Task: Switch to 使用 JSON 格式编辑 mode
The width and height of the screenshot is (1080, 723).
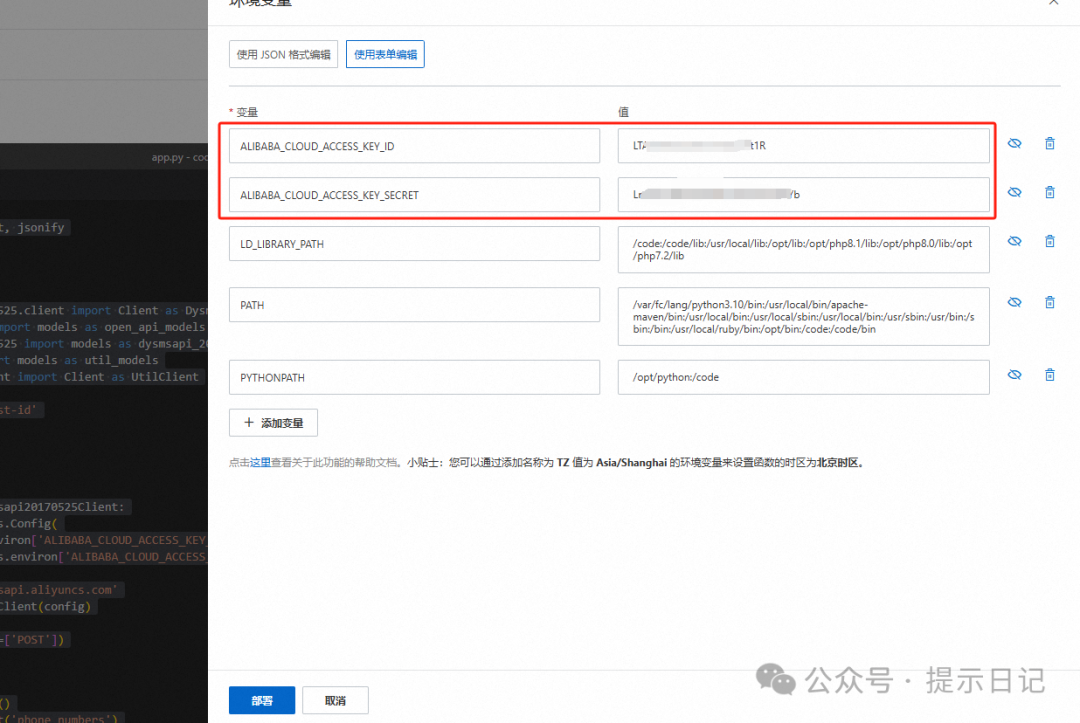Action: (283, 55)
